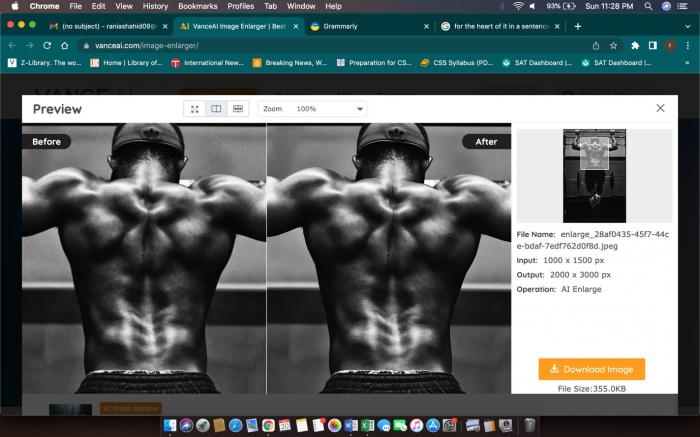Launch Safari from the Dock
The image size is (700, 437).
point(236,425)
